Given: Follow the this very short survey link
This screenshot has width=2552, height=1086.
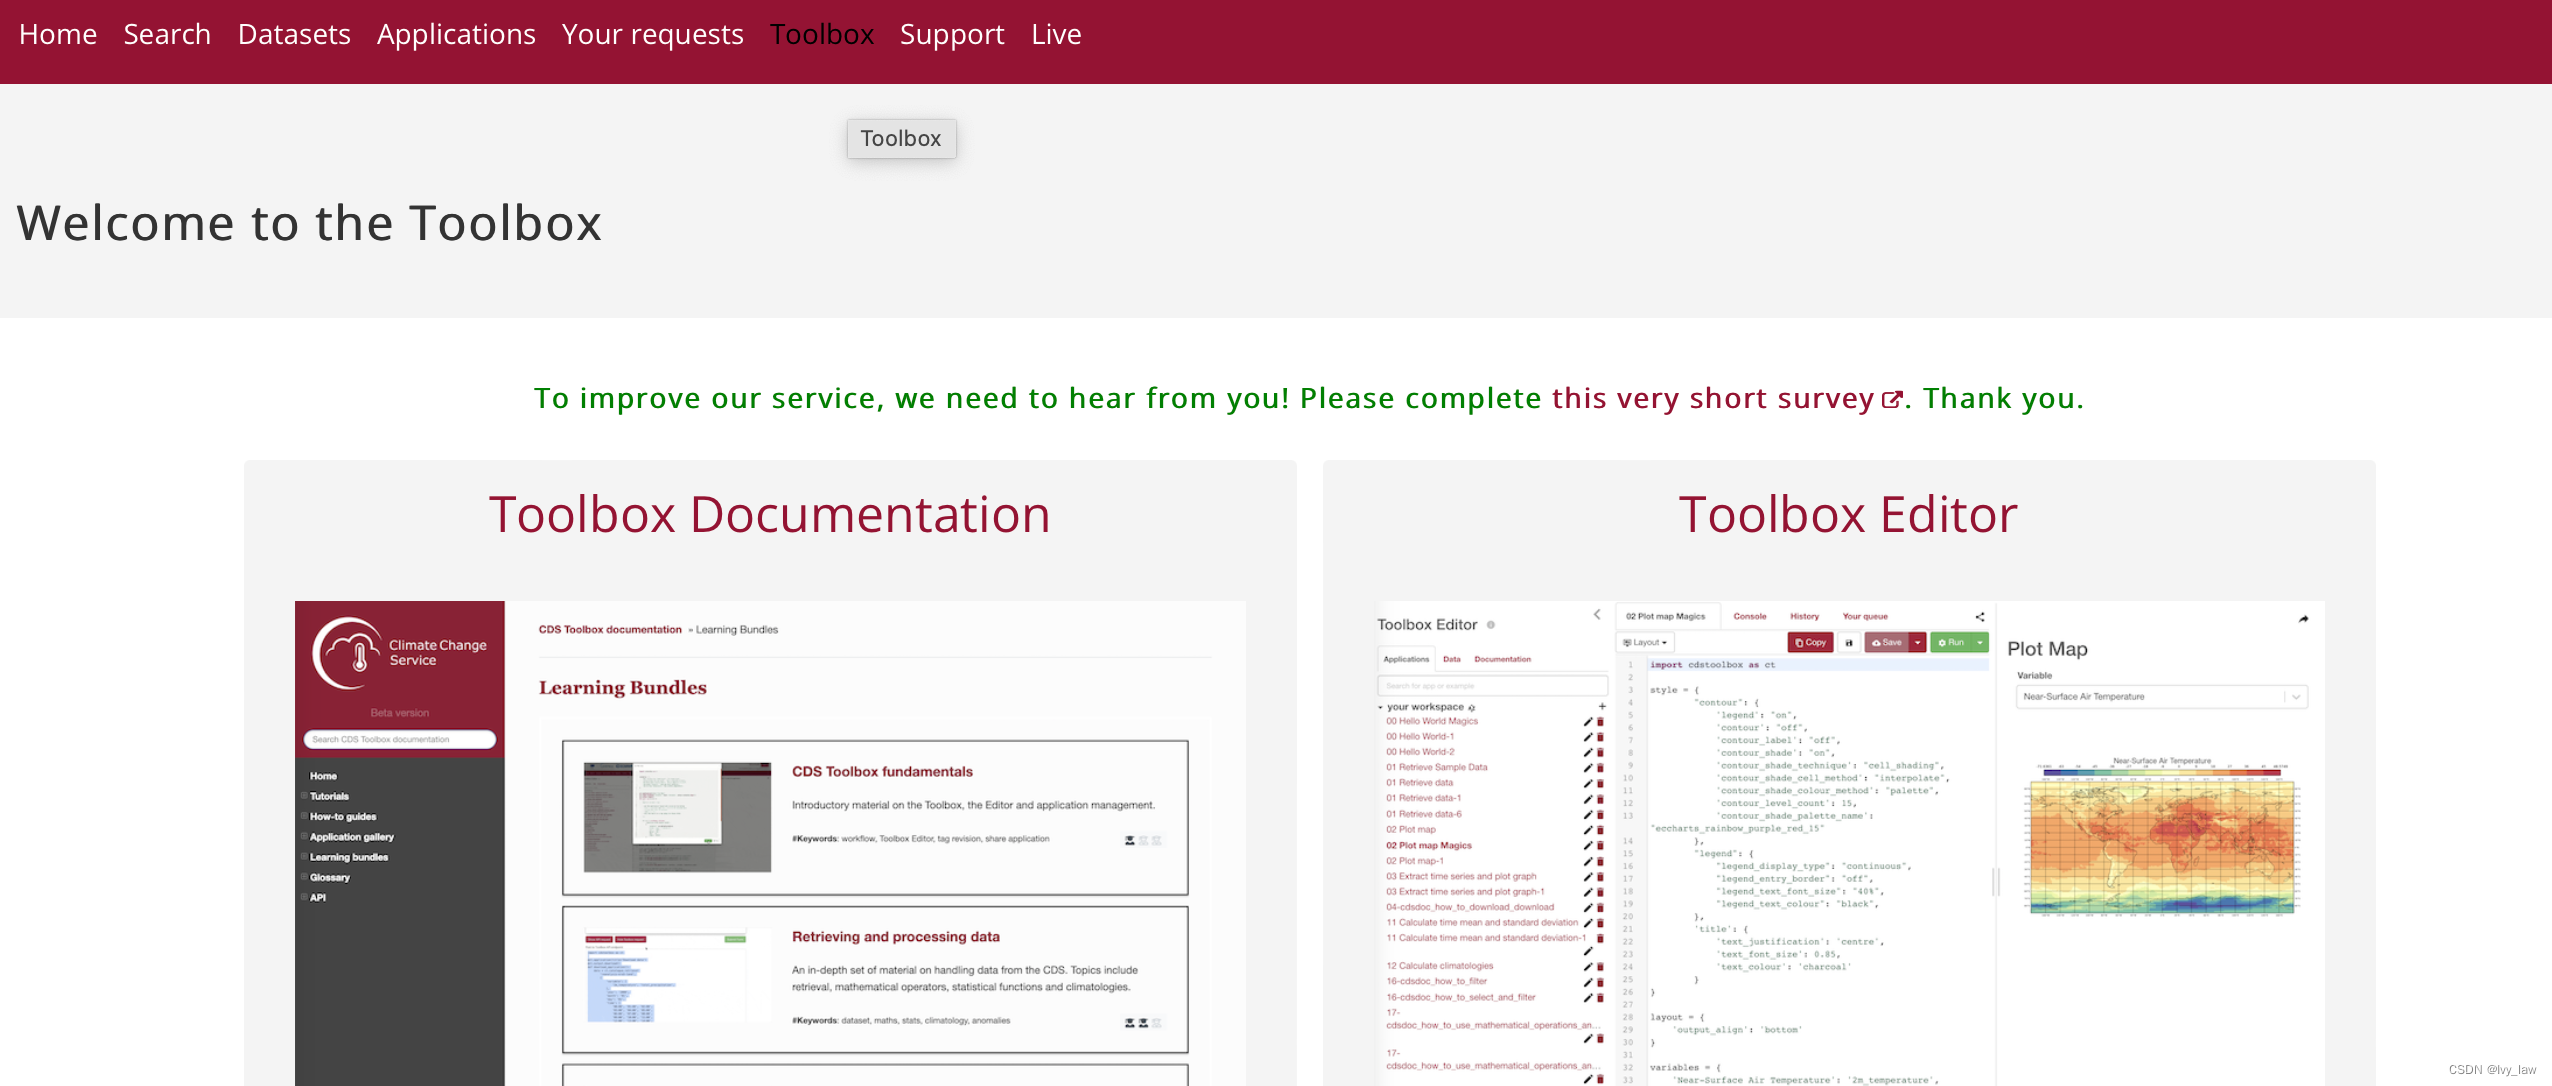Looking at the screenshot, I should pos(1712,399).
